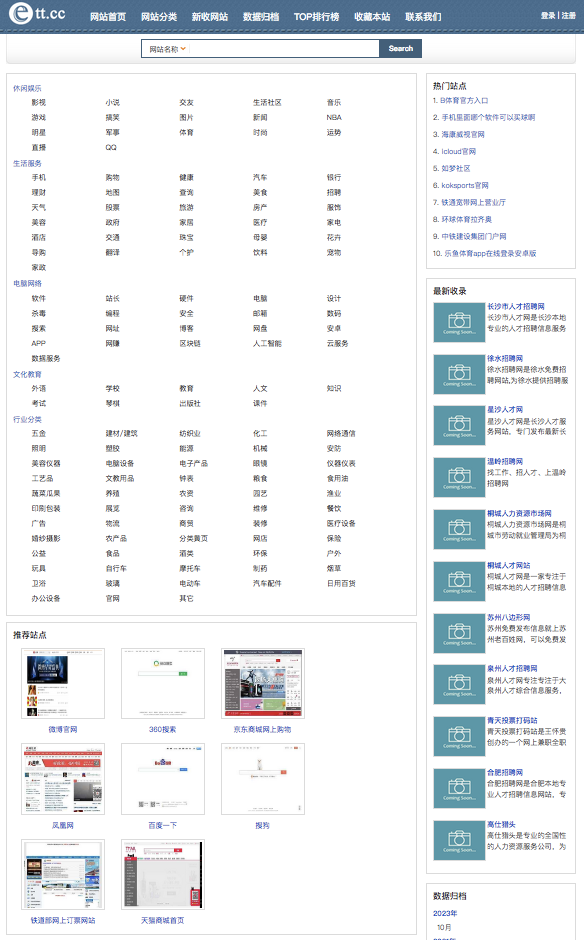This screenshot has width=584, height=940.
Task: Open the 长沙市人才招聘网 title link
Action: click(516, 306)
